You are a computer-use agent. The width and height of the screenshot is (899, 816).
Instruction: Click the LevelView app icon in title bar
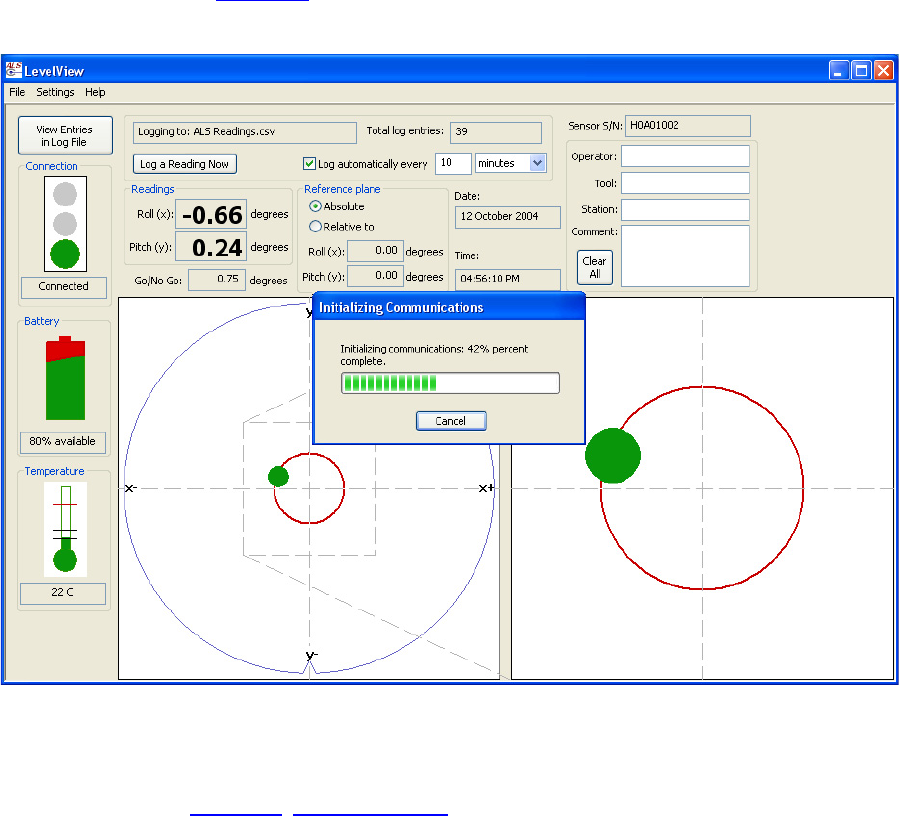click(13, 70)
